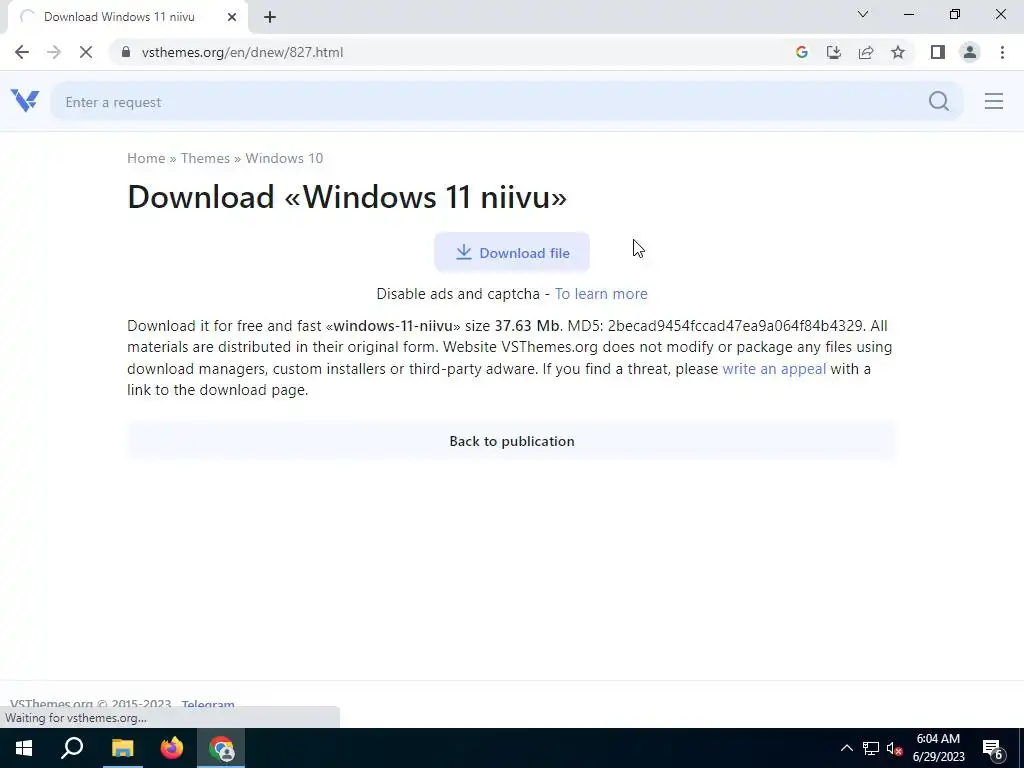The height and width of the screenshot is (768, 1024).
Task: Open the Telegram footer link
Action: click(x=208, y=704)
